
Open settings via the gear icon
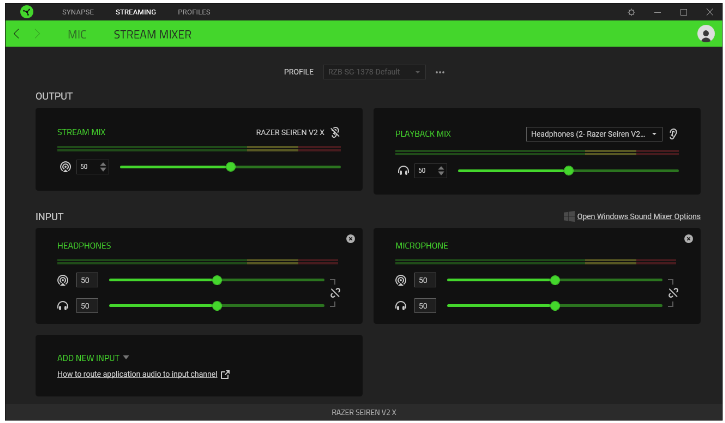tap(631, 12)
